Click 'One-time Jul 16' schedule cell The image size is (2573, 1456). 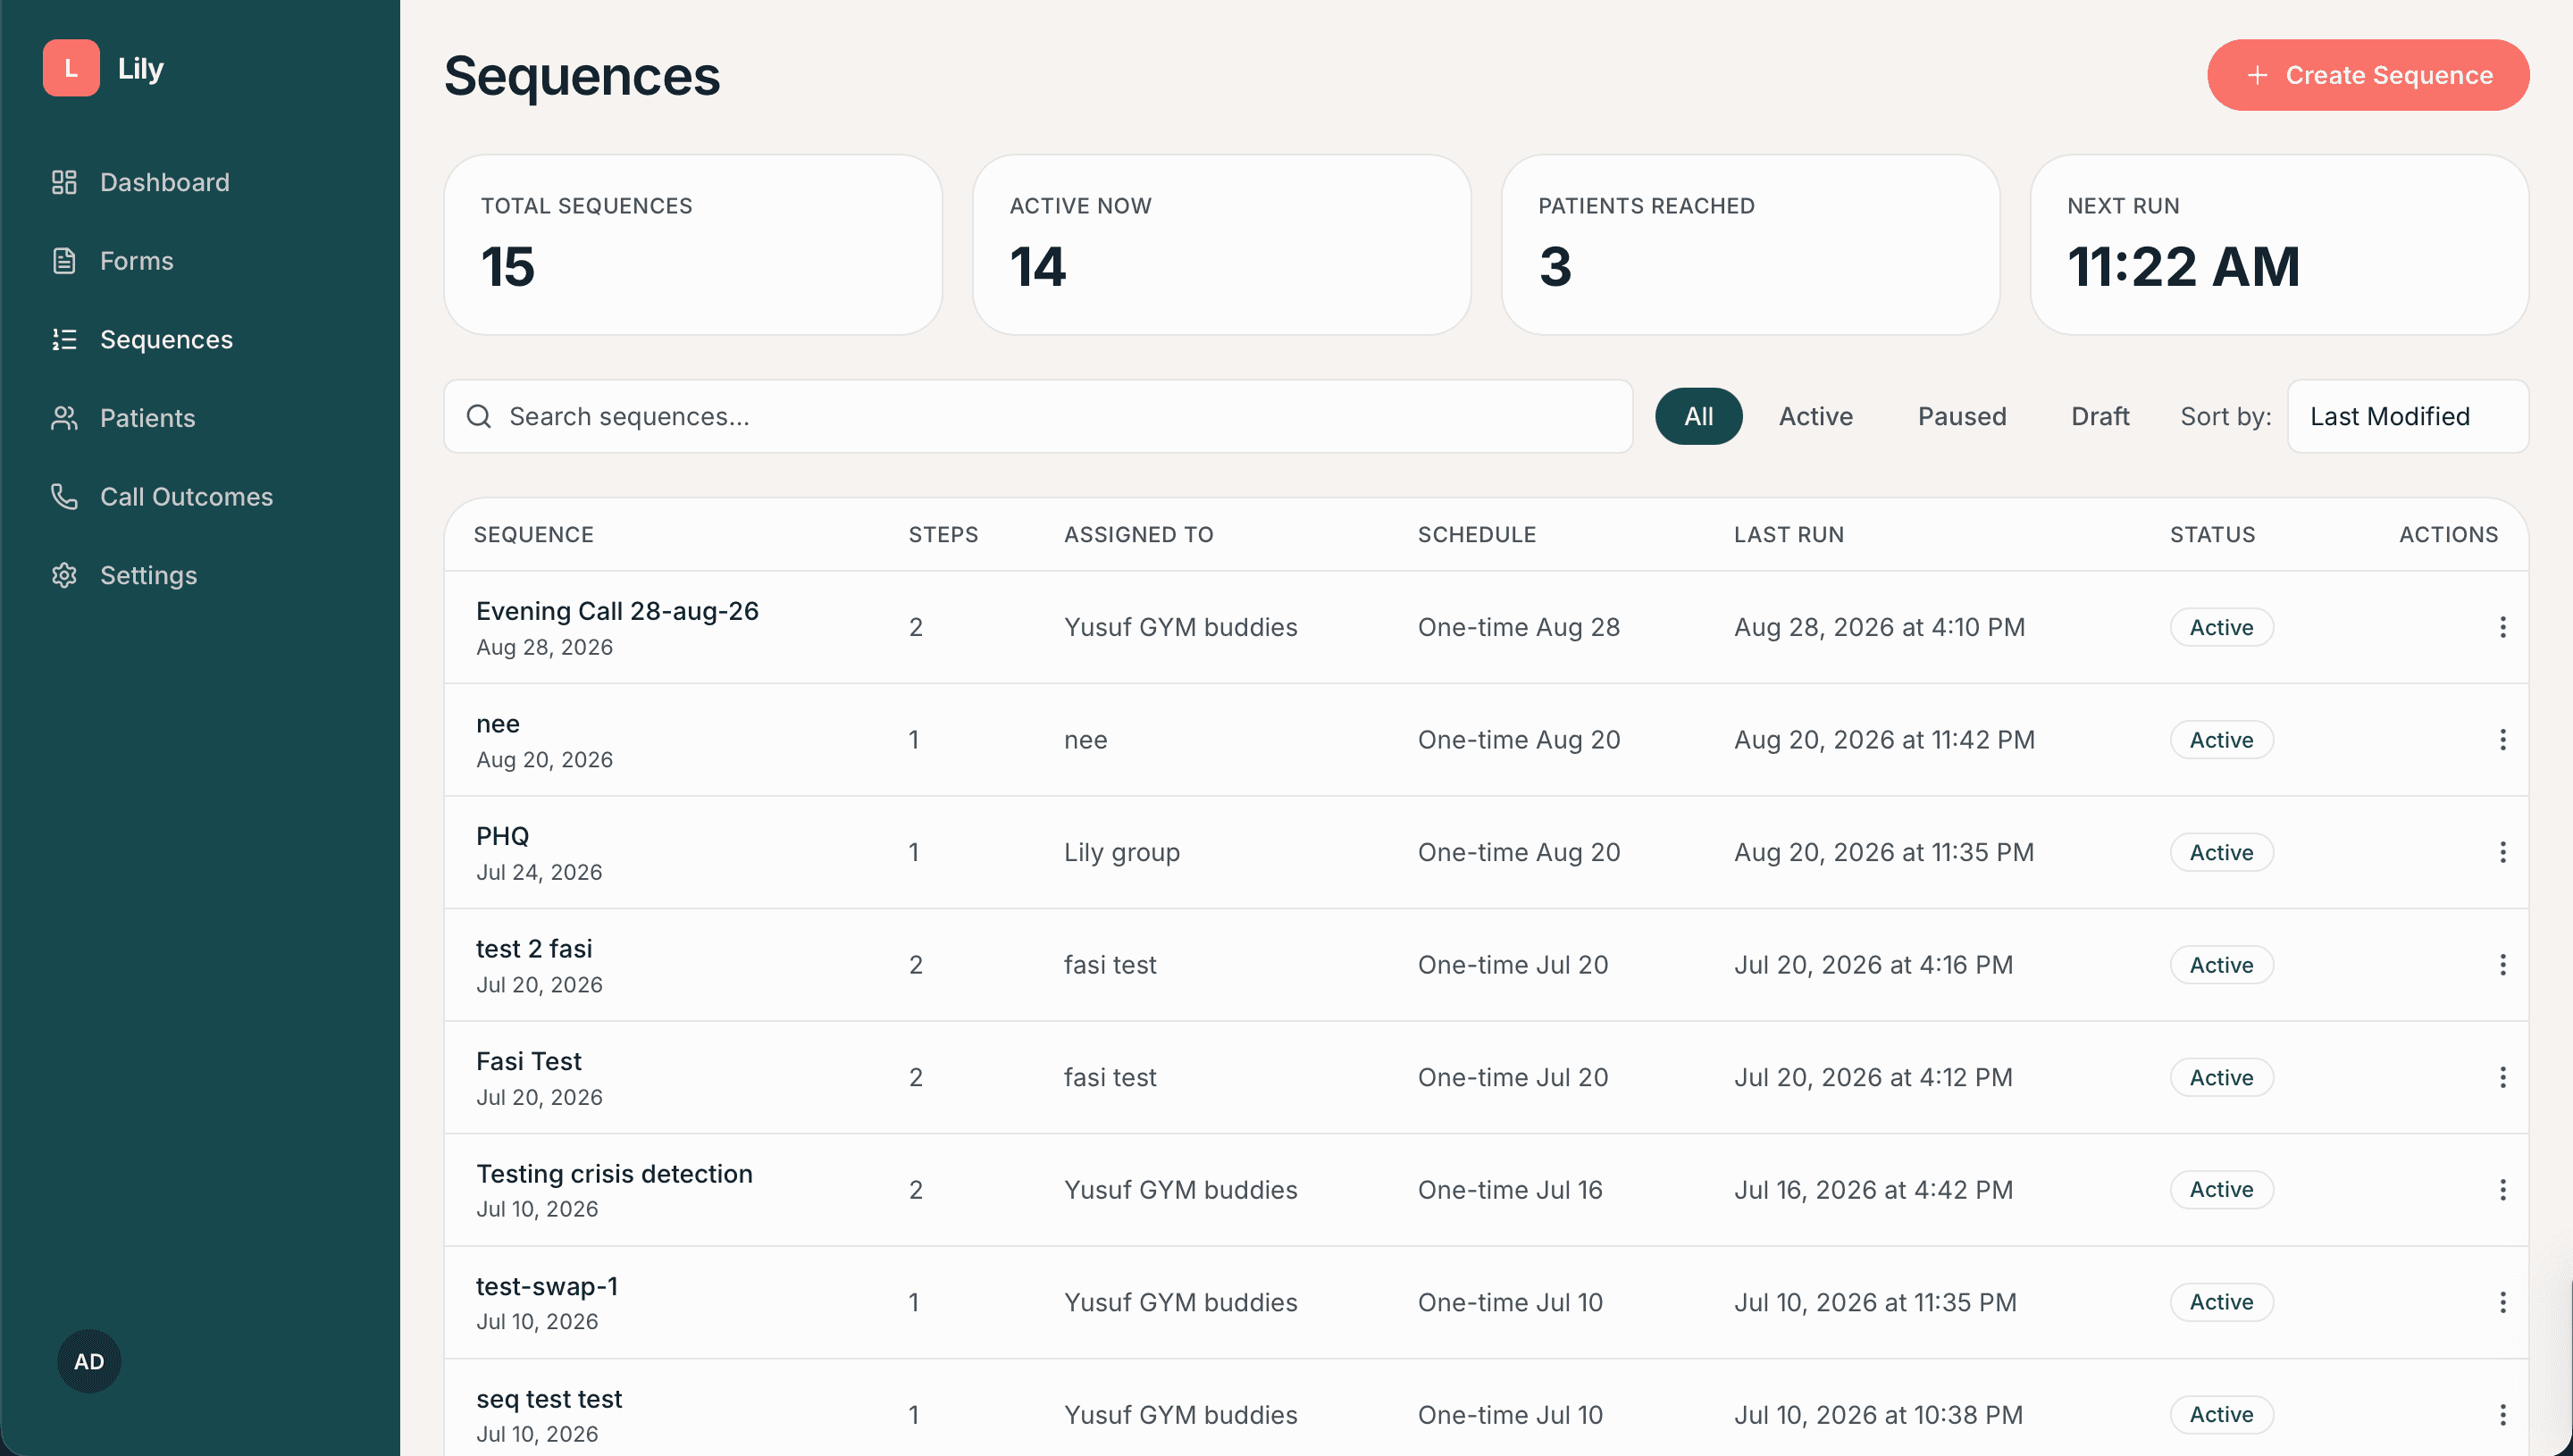[1510, 1190]
